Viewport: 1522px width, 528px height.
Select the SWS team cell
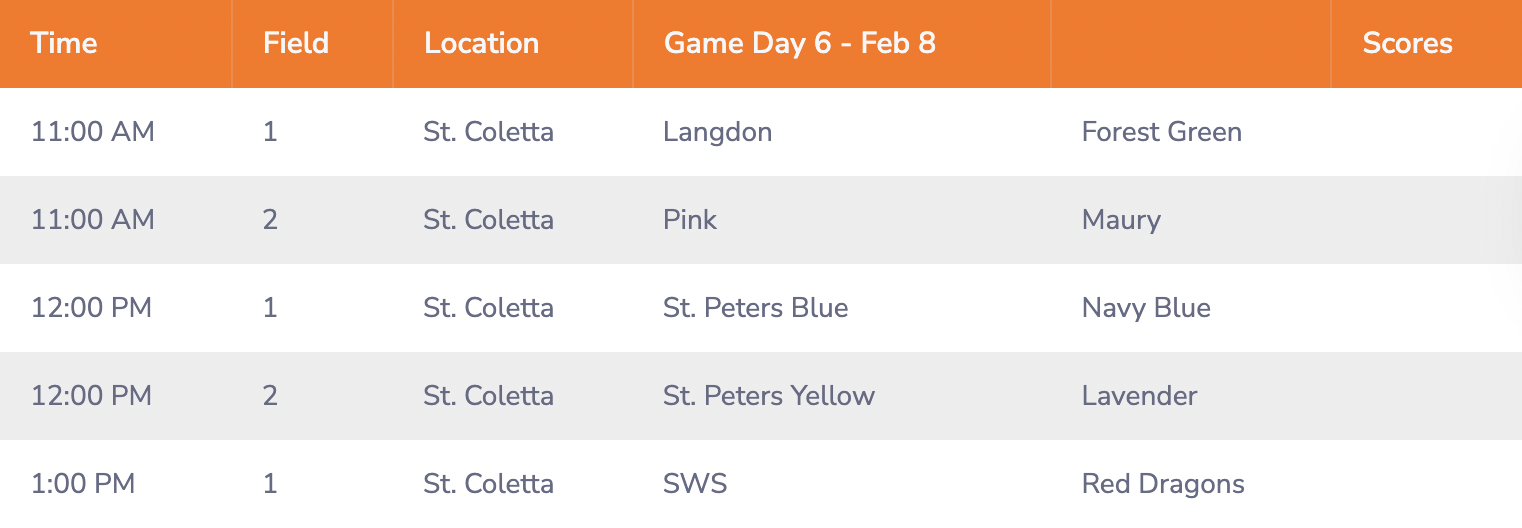click(695, 484)
